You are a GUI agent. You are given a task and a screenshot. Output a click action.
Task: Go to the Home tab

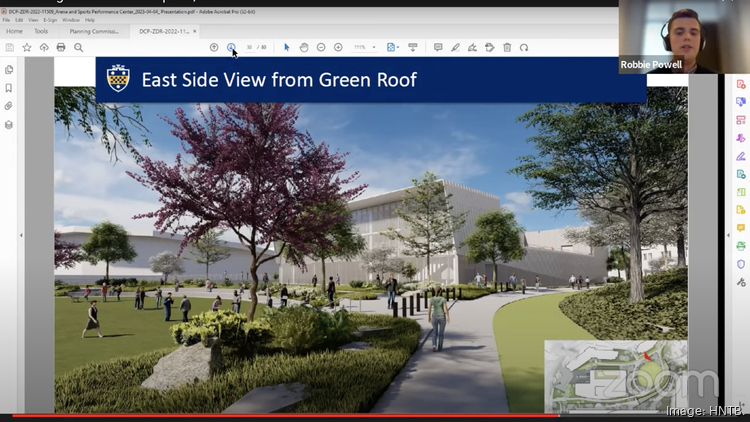(14, 31)
